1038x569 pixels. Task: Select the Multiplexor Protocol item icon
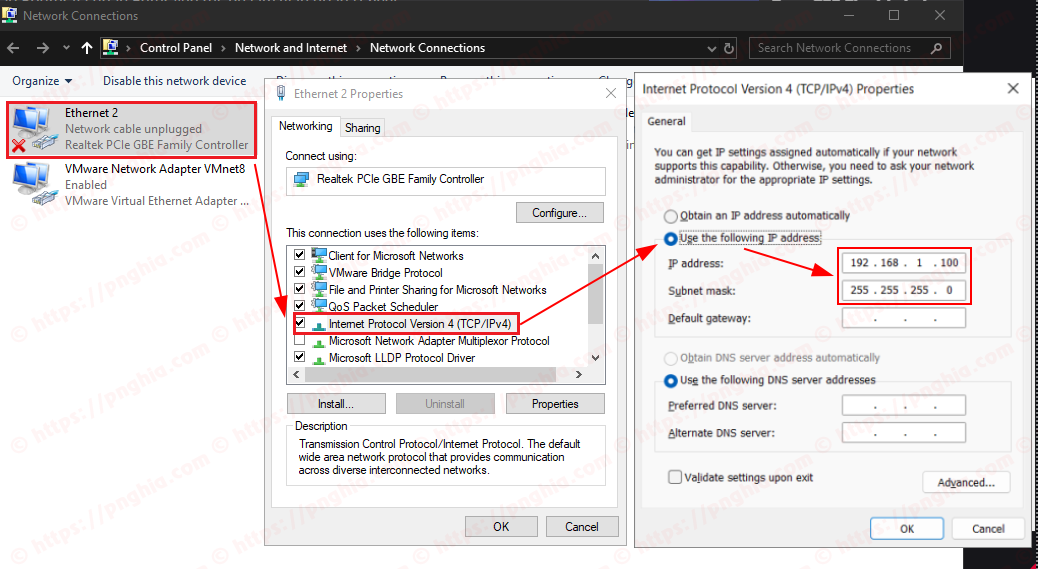click(x=319, y=341)
